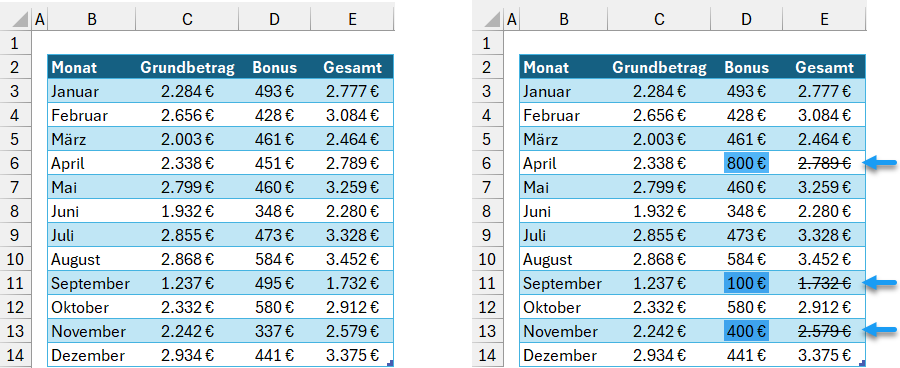Click the highlighted 400 € bonus cell
This screenshot has height=368, width=900.
point(746,331)
